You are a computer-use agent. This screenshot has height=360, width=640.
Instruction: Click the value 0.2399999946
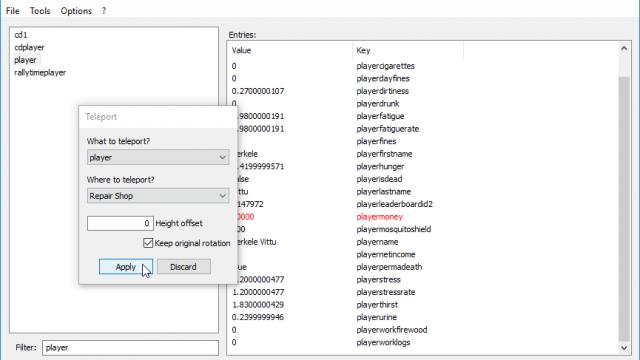tap(258, 318)
